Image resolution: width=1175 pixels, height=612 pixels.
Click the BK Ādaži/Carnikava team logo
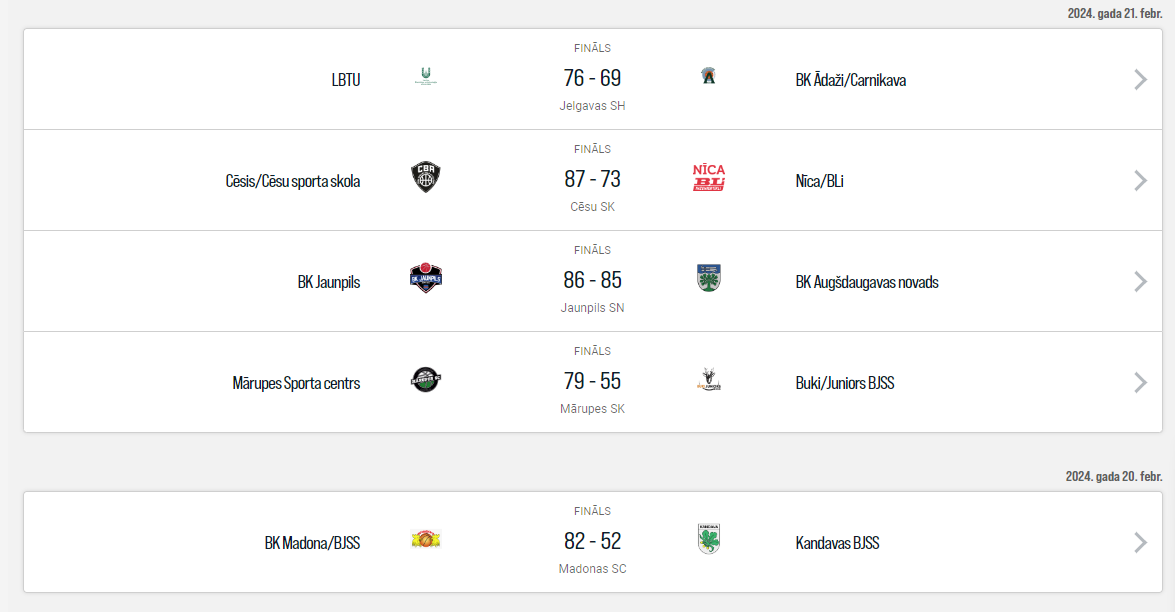(x=709, y=77)
